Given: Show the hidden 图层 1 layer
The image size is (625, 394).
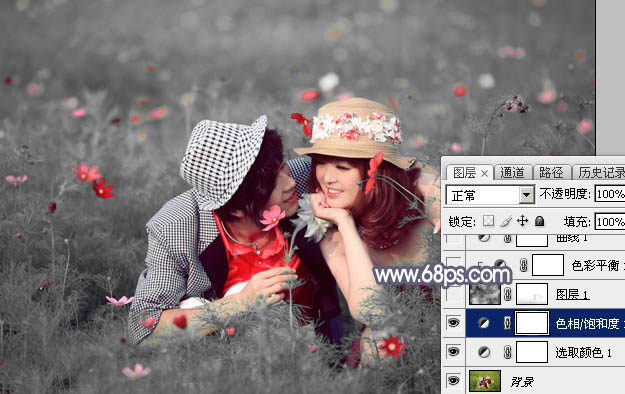Looking at the screenshot, I should pyautogui.click(x=453, y=294).
